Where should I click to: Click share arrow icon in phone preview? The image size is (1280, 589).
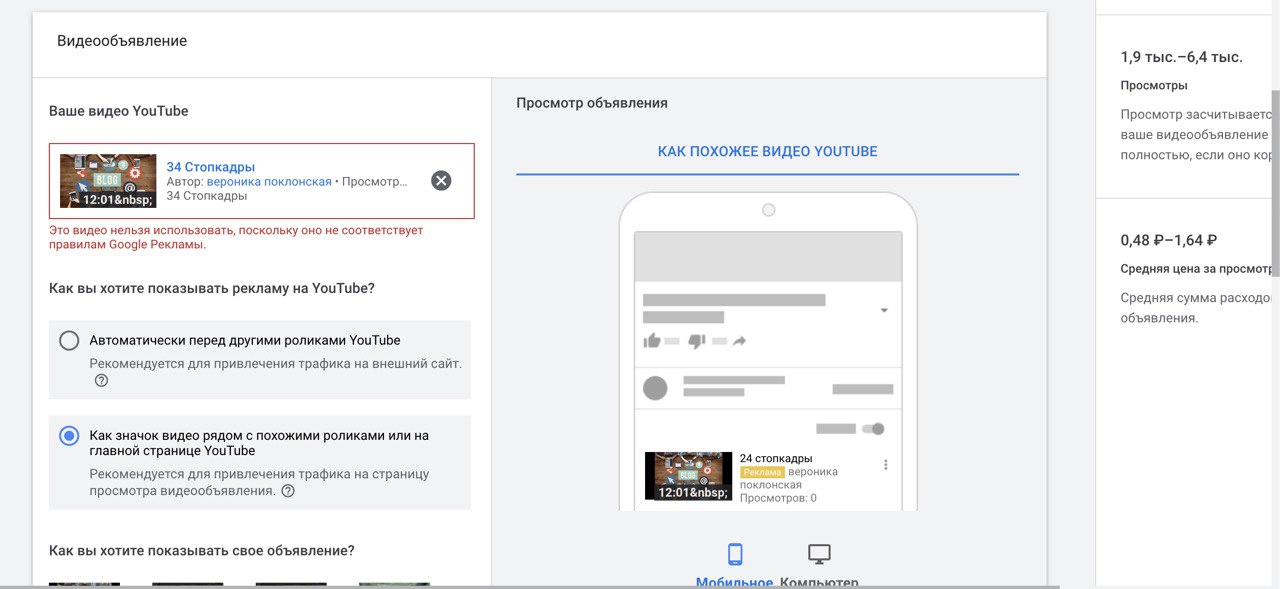pos(740,341)
